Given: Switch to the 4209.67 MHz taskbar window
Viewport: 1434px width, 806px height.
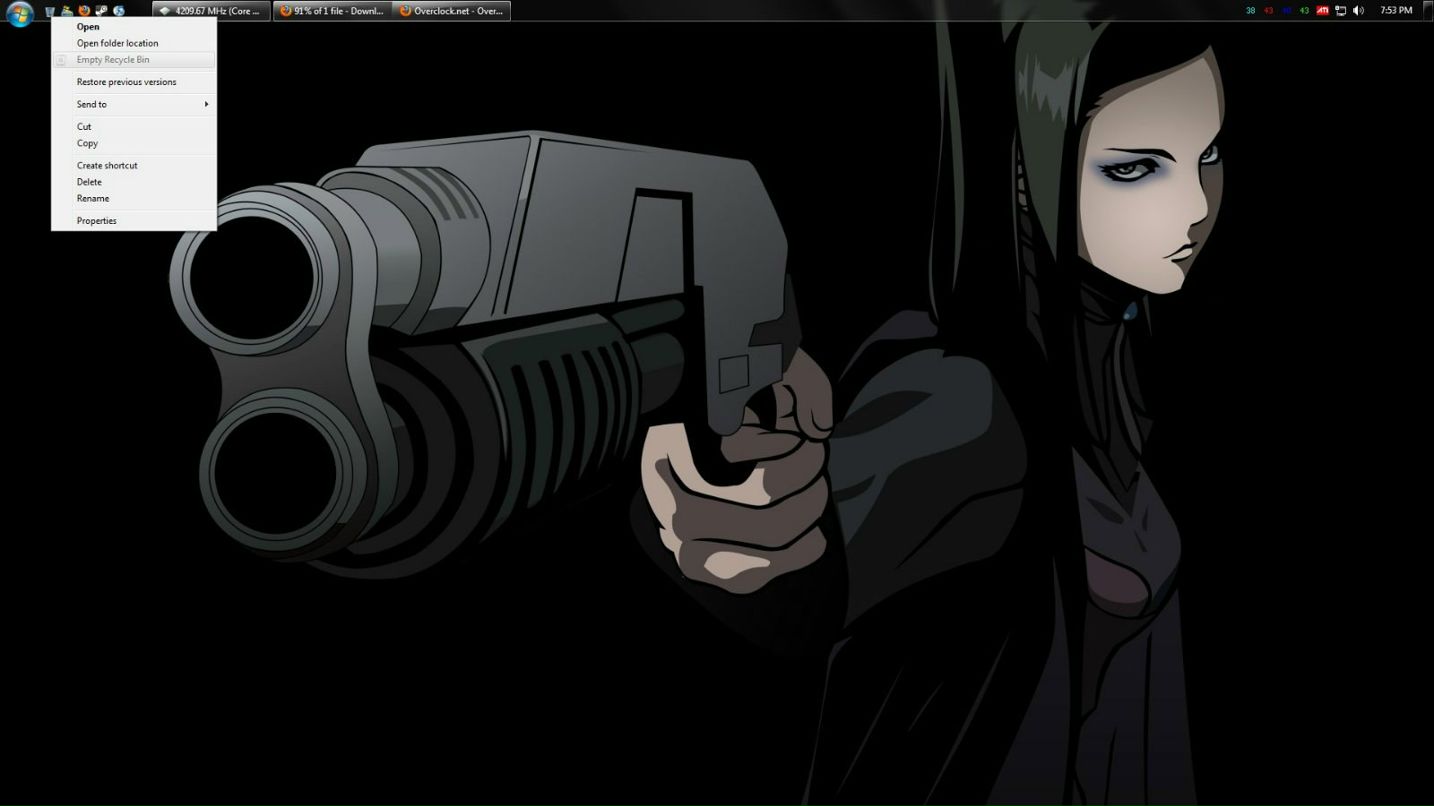Looking at the screenshot, I should pyautogui.click(x=211, y=11).
